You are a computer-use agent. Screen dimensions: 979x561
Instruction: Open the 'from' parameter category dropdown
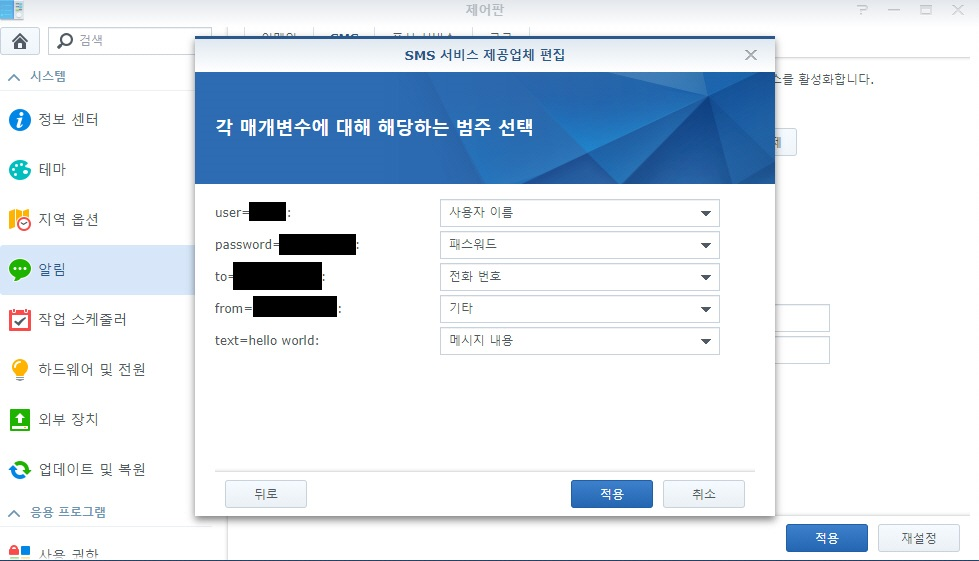[579, 309]
